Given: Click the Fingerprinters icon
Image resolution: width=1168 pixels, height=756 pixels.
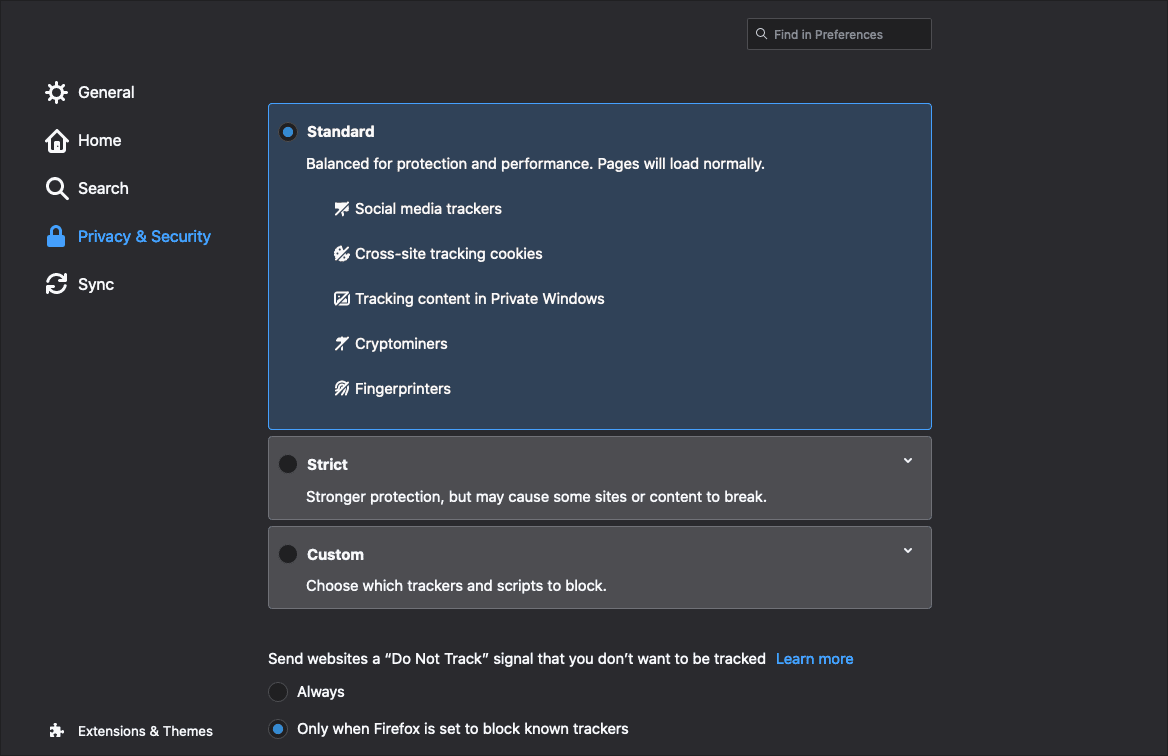Looking at the screenshot, I should tap(341, 389).
